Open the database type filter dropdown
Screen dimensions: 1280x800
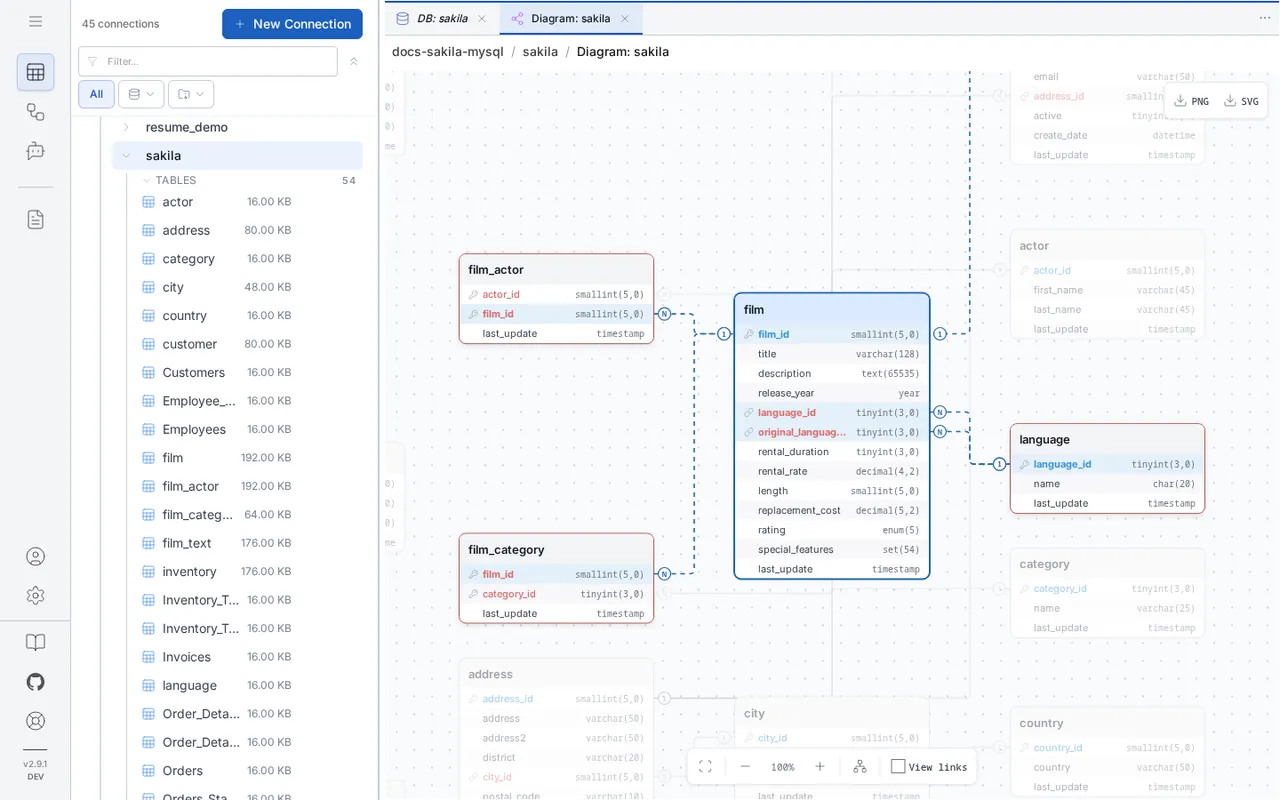tap(141, 94)
